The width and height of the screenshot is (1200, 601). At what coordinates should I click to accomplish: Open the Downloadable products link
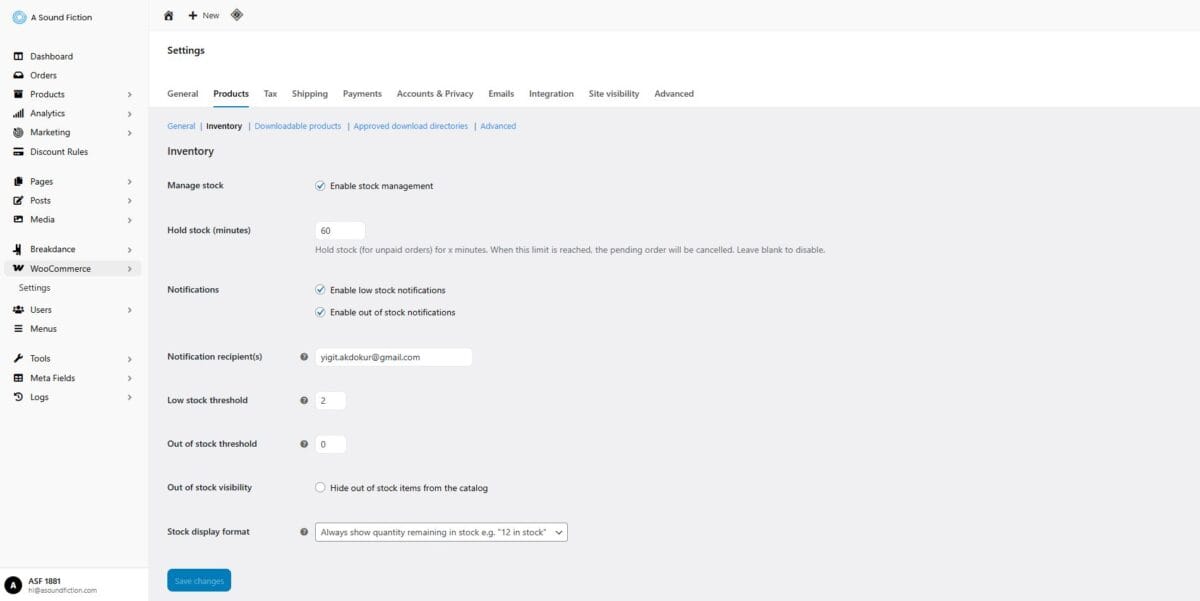coord(296,126)
